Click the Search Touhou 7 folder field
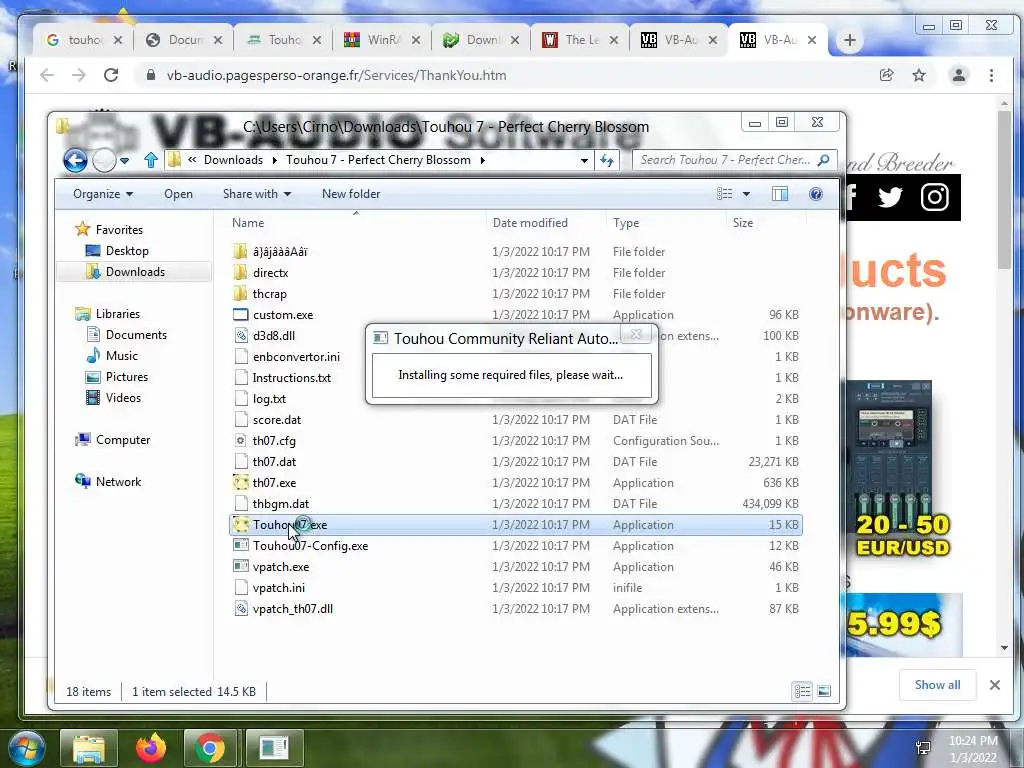 pos(734,160)
